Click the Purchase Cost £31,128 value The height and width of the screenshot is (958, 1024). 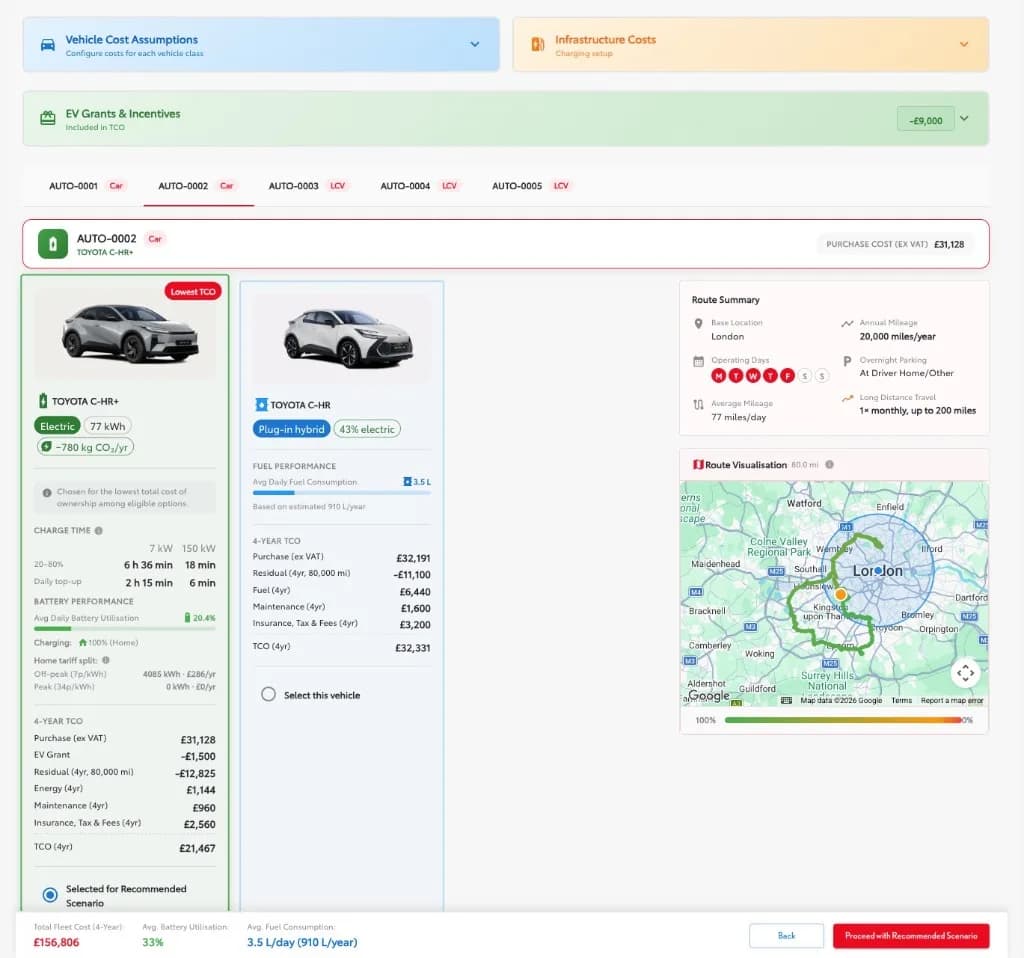(949, 244)
